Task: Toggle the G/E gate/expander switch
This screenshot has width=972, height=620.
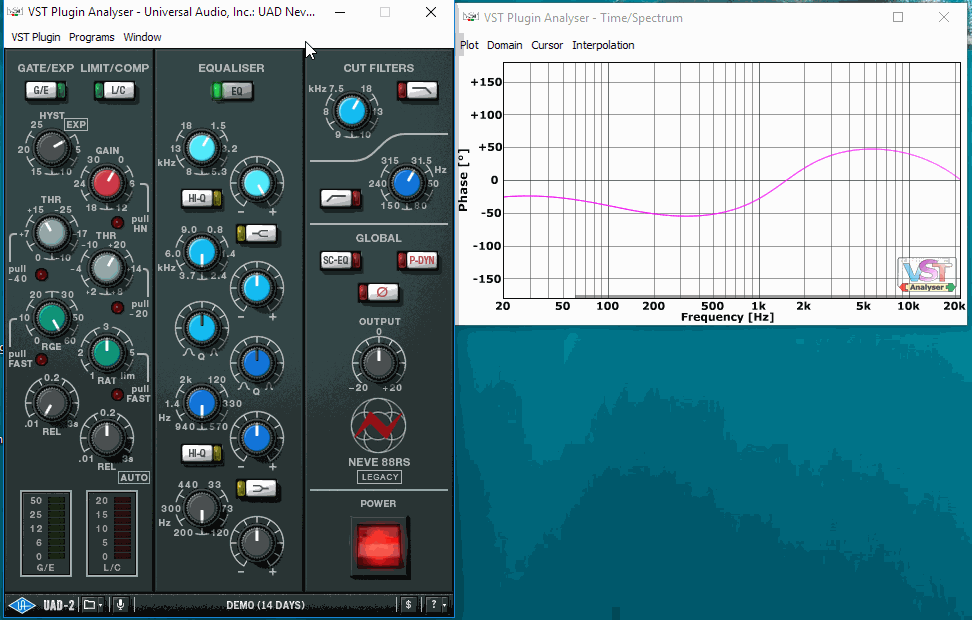Action: pos(45,91)
